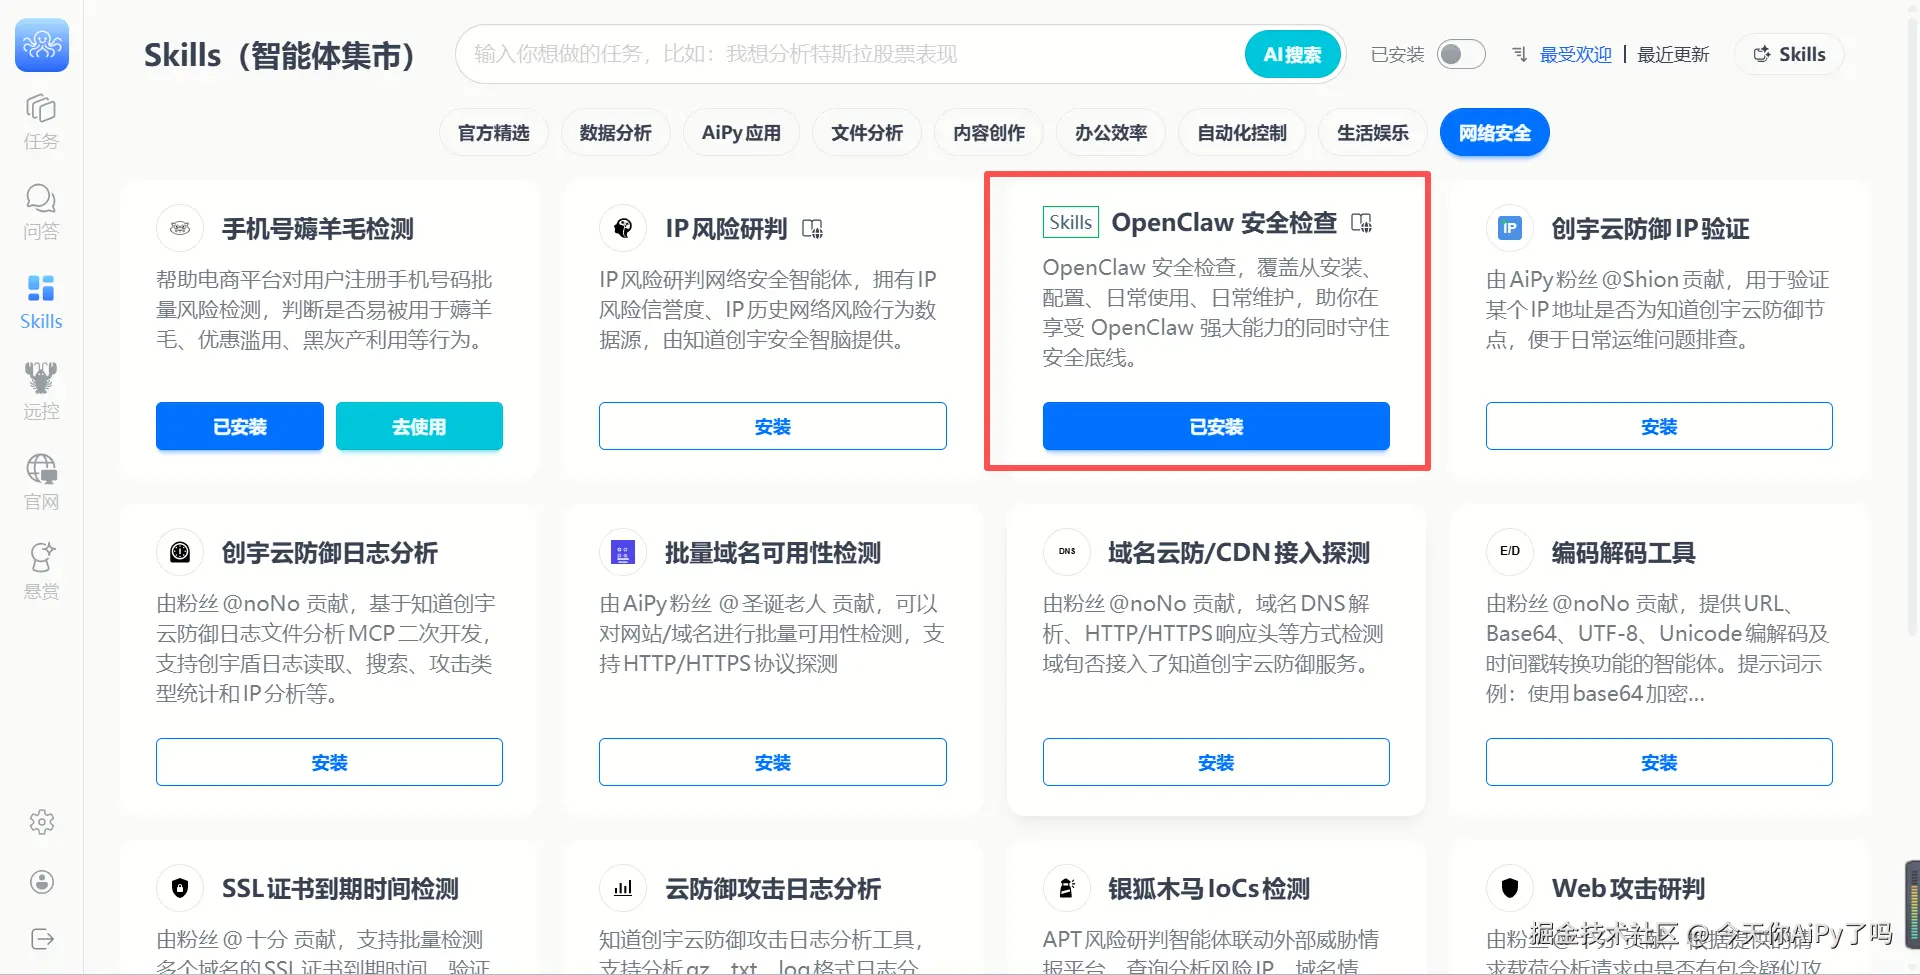Click 已安装 on OpenClaw 安全检查 card
The height and width of the screenshot is (975, 1920).
pos(1216,426)
